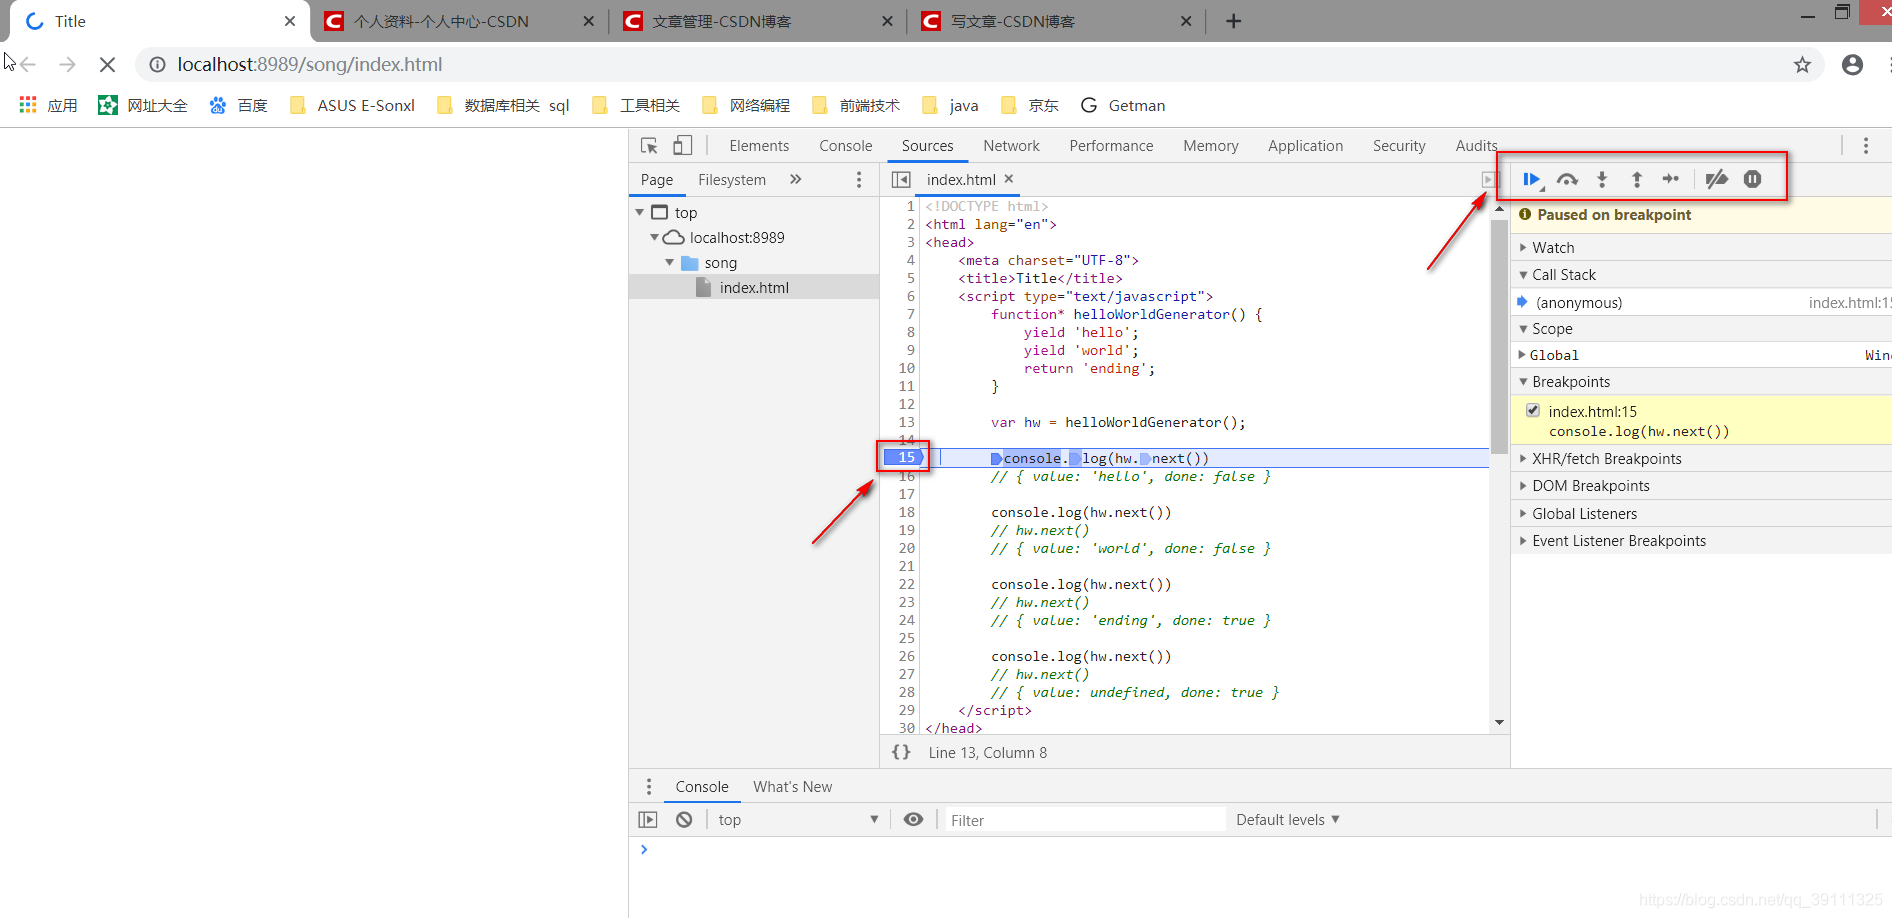
Task: Clear the console output
Action: tap(684, 820)
